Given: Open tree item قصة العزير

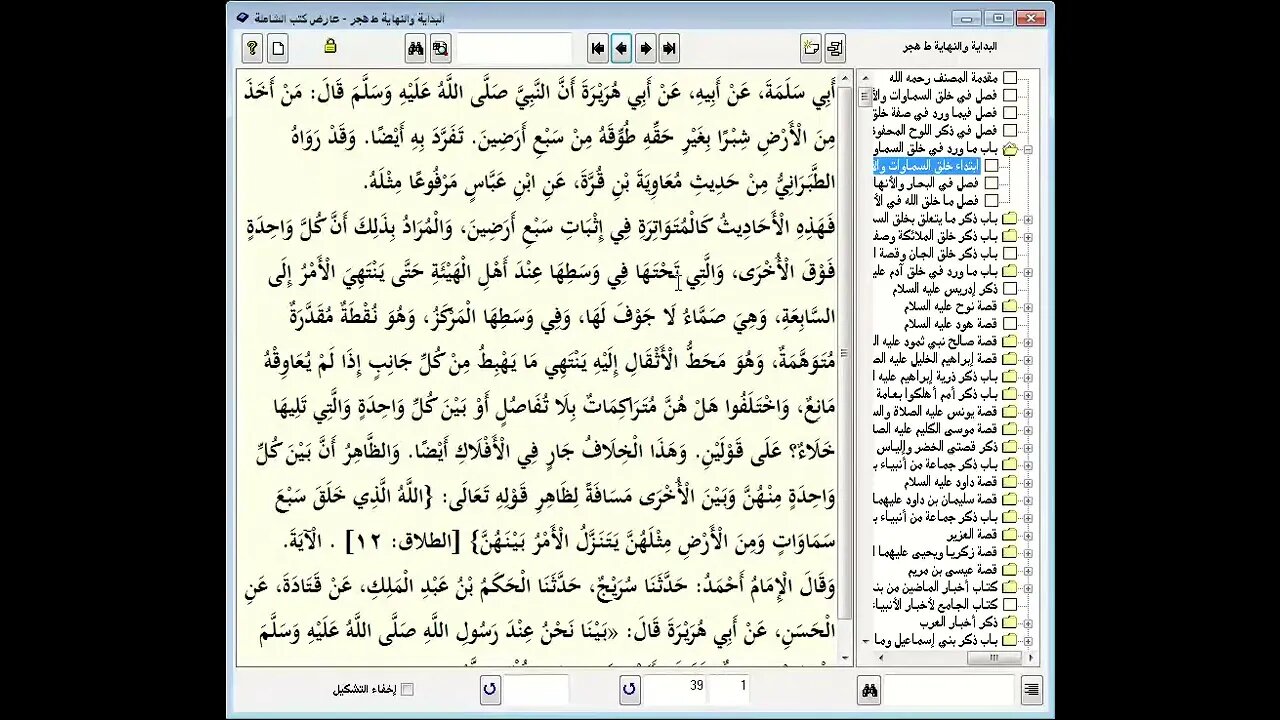Looking at the screenshot, I should click(x=971, y=534).
